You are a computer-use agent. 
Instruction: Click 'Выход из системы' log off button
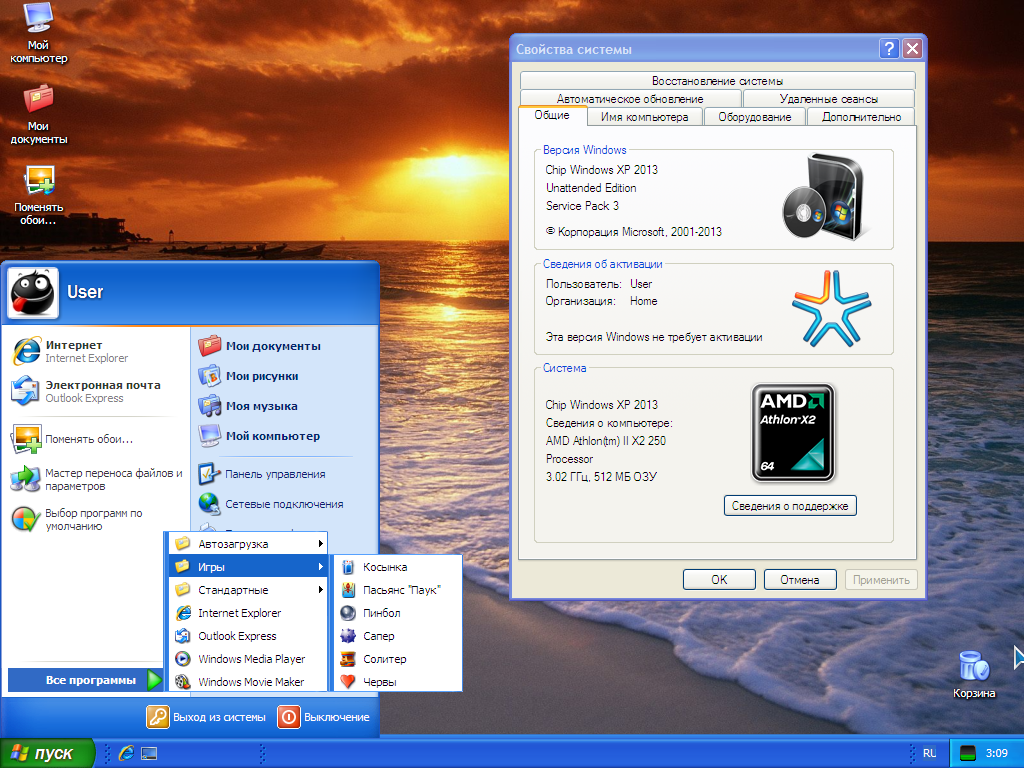[x=206, y=717]
